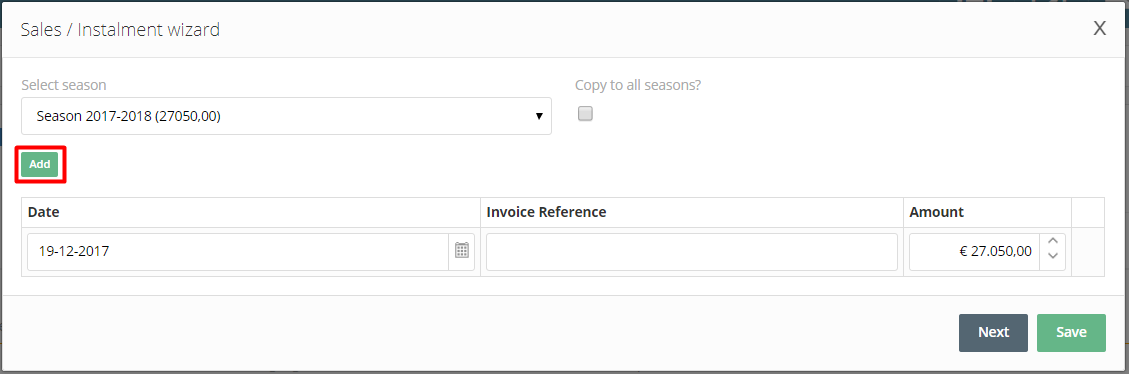Focus the Date field showing 19-12-2017
This screenshot has width=1129, height=374.
coord(238,251)
